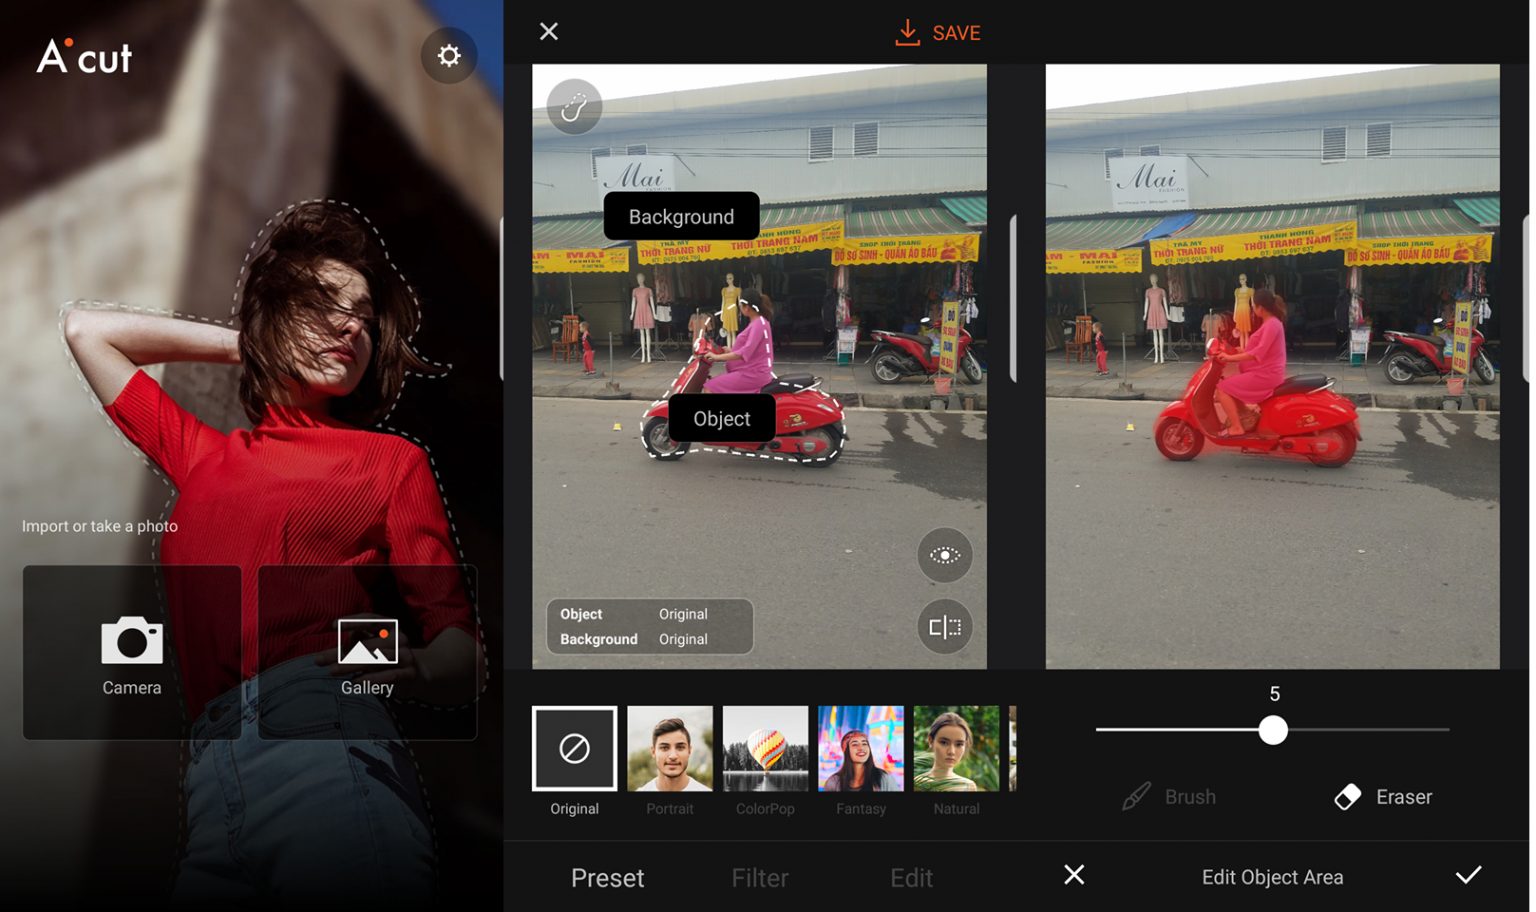Click the lasso selection tool icon
Viewport: 1536px width, 912px height.
(574, 107)
